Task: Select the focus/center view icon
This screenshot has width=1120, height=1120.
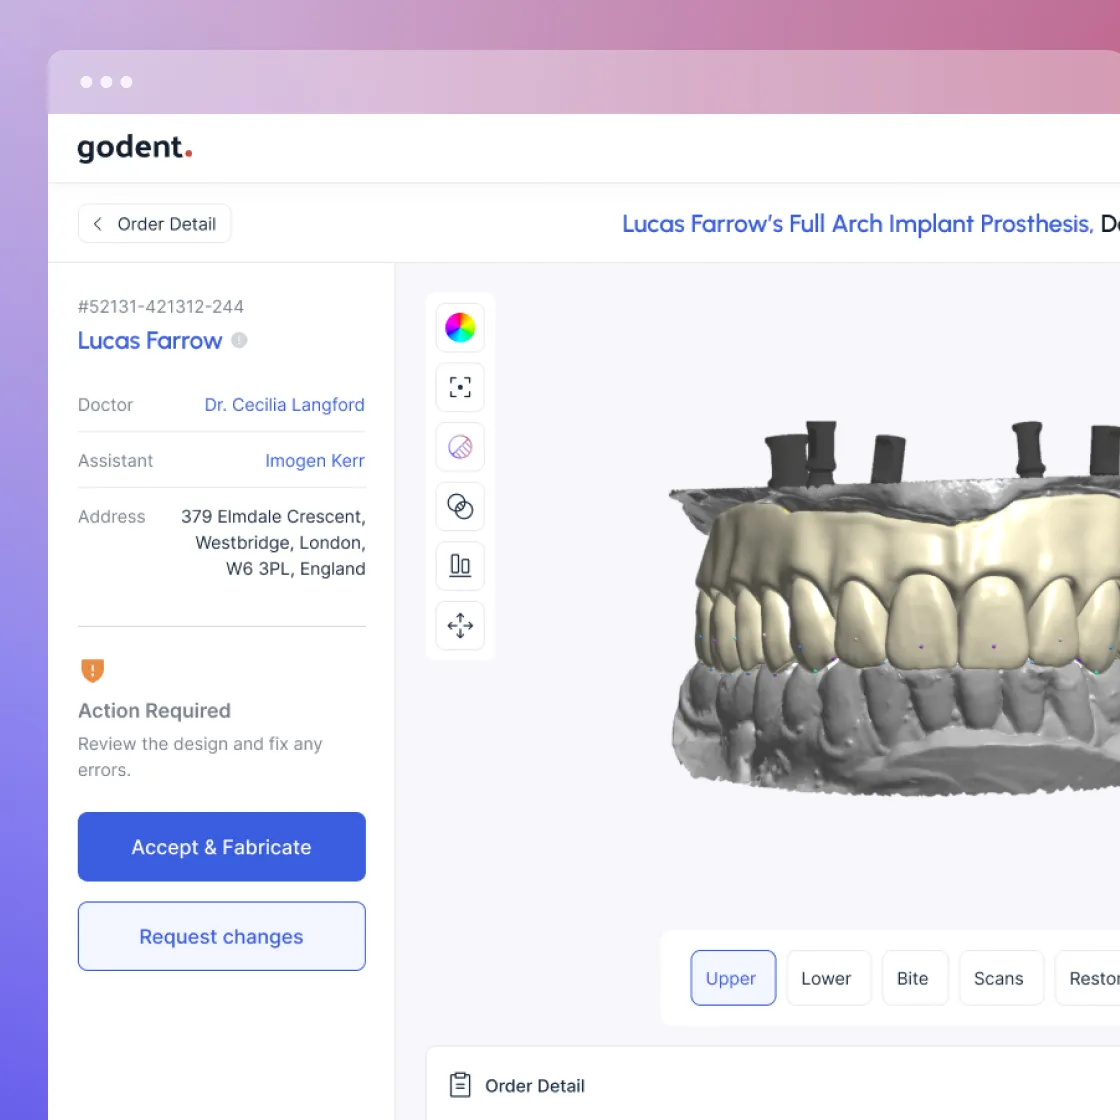Action: tap(460, 387)
